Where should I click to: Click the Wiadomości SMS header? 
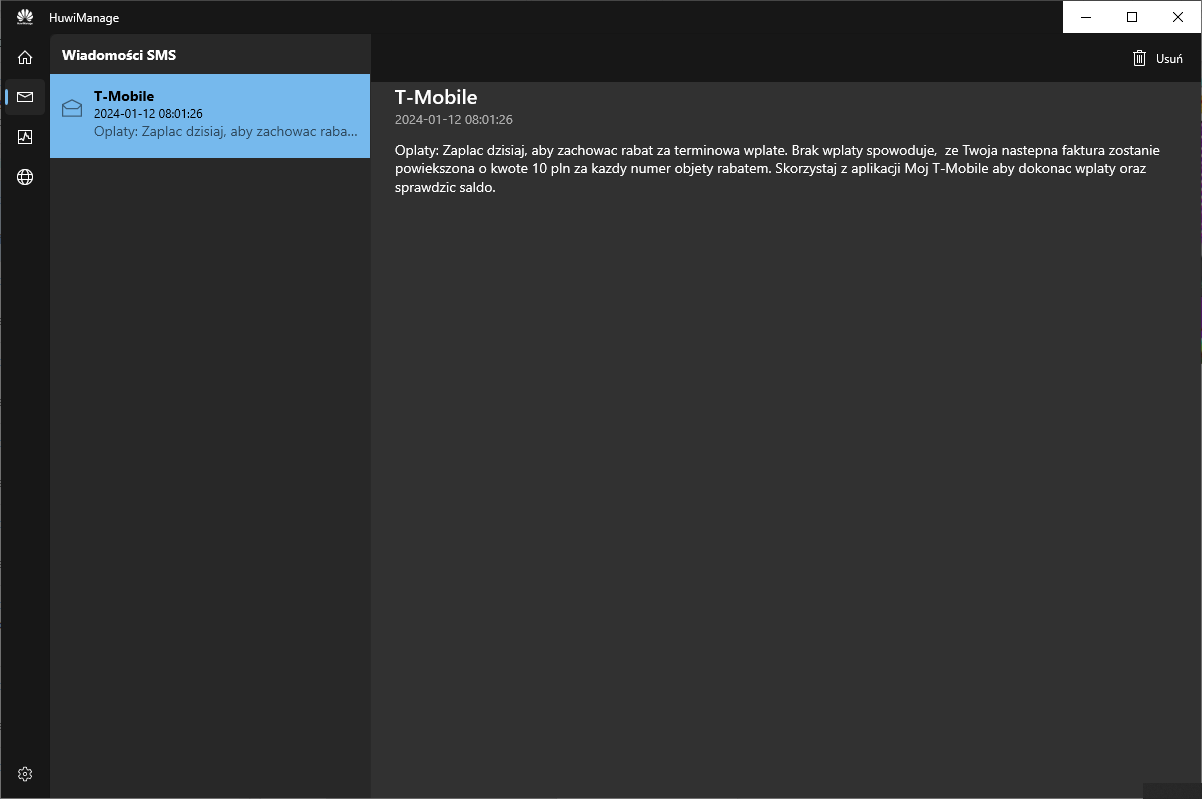119,55
